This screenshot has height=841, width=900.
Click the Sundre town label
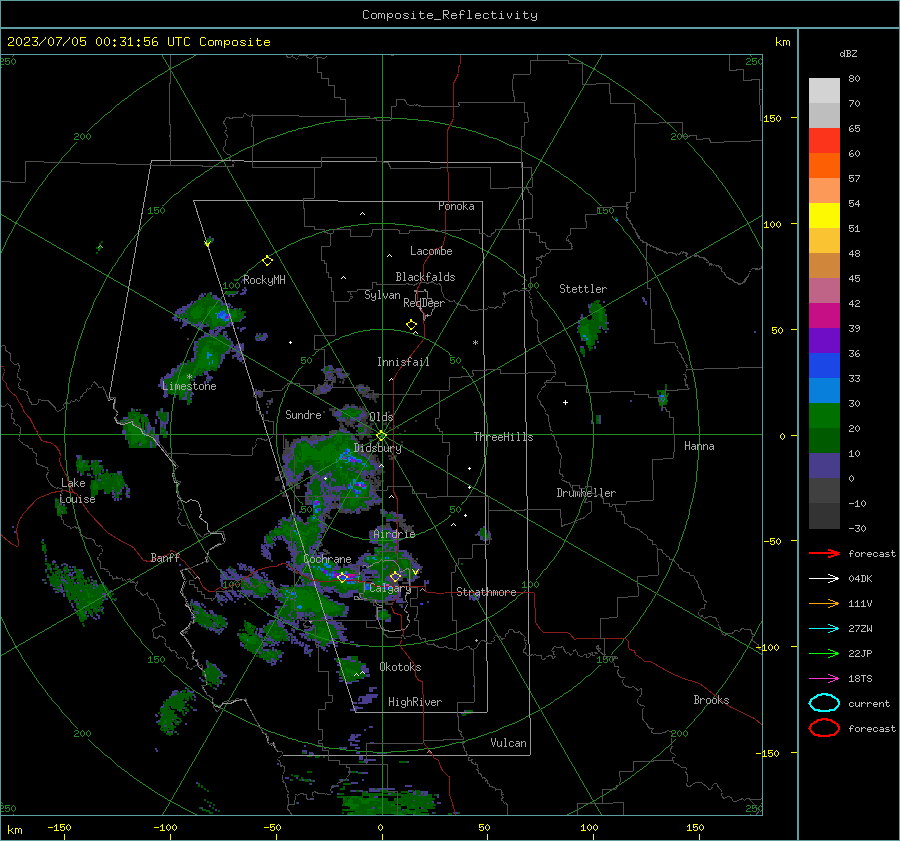click(x=303, y=414)
